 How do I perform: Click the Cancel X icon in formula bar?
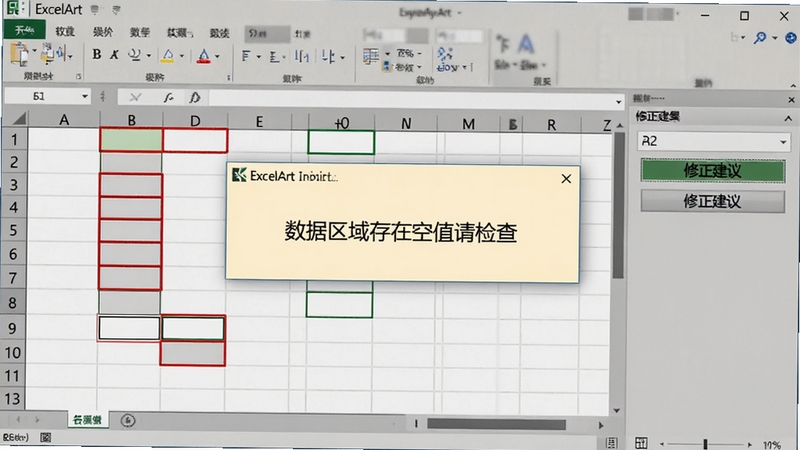click(135, 97)
